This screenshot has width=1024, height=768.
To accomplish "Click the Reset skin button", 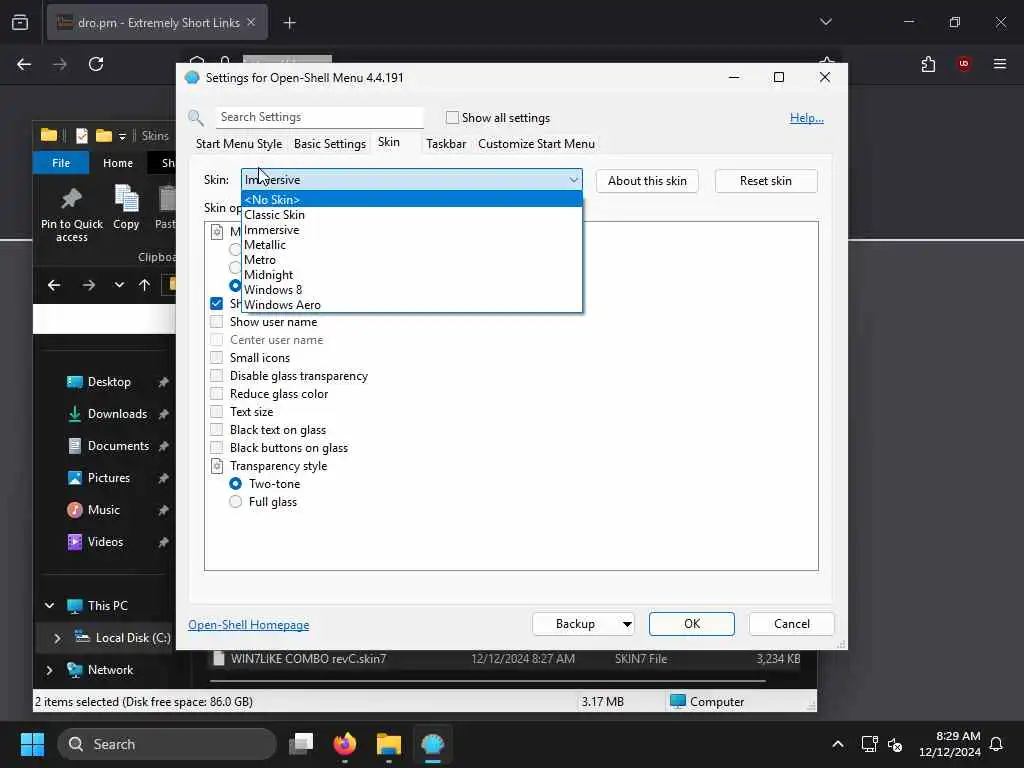I will (x=765, y=181).
